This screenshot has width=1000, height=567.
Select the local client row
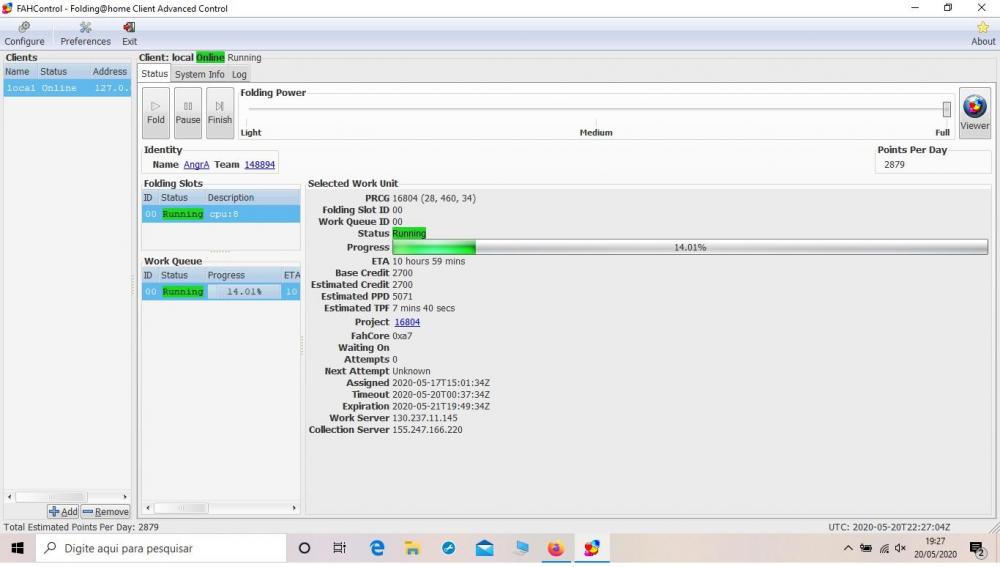(66, 88)
